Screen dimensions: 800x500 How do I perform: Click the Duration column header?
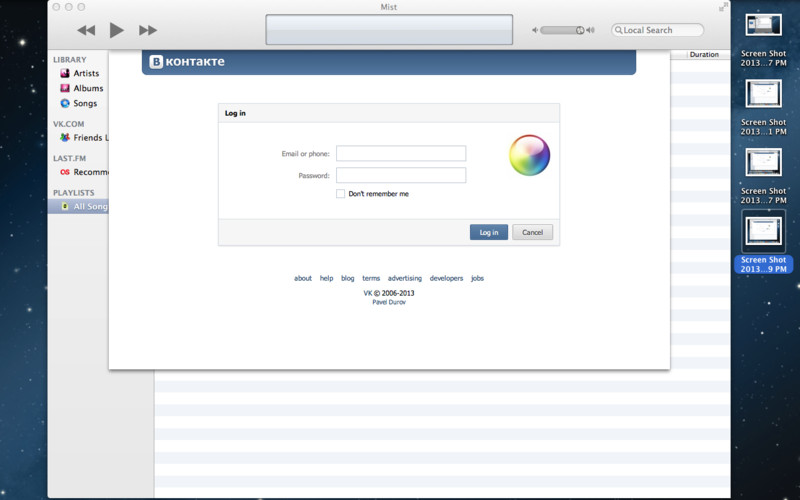point(704,54)
